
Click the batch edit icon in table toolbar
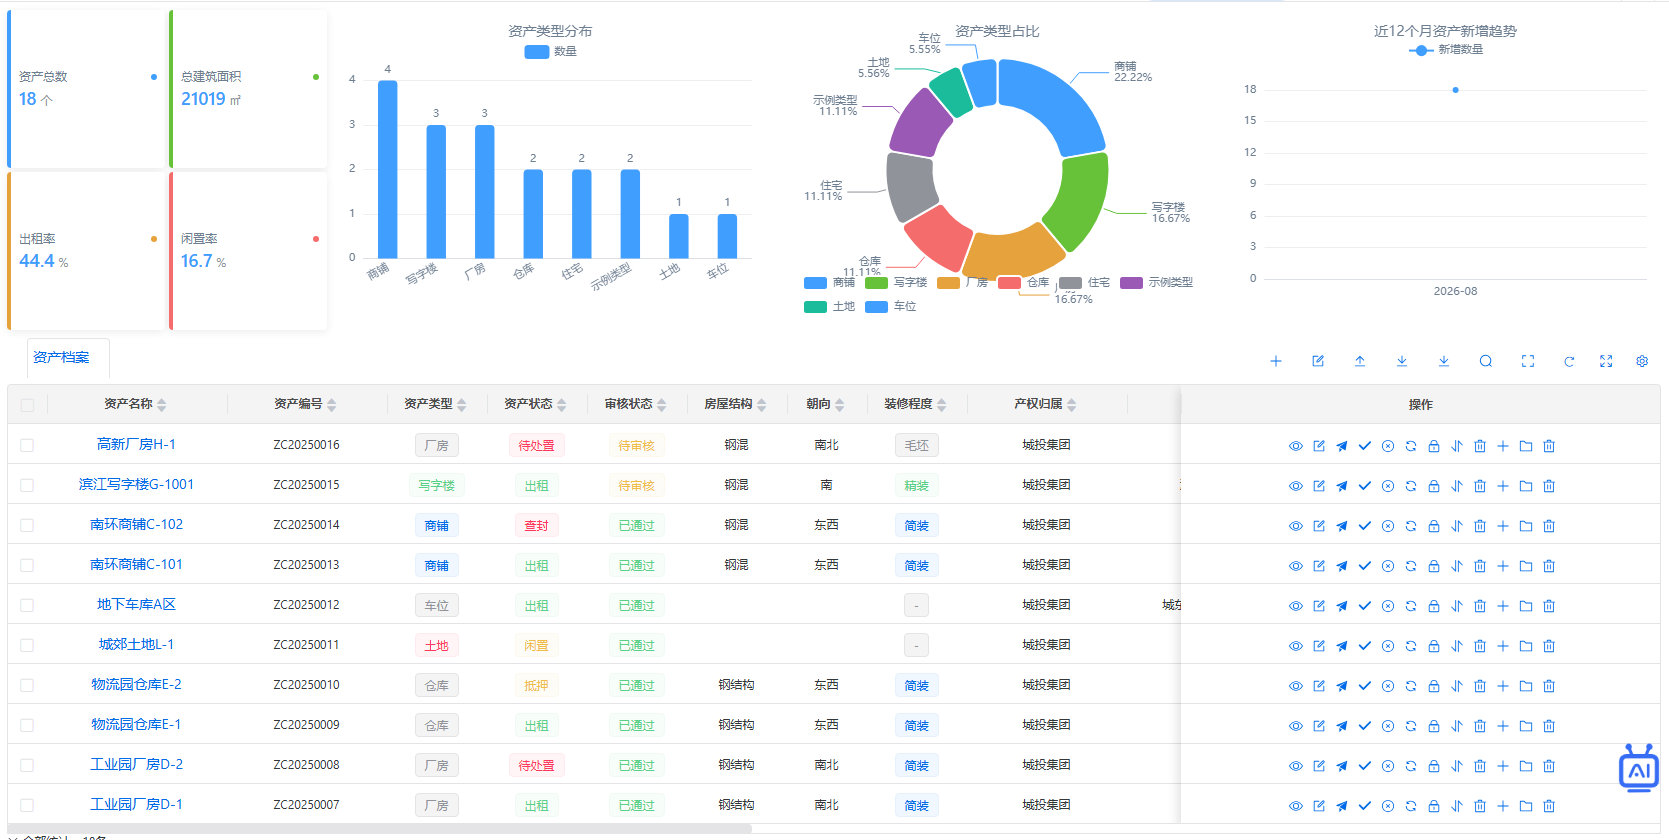coord(1318,361)
